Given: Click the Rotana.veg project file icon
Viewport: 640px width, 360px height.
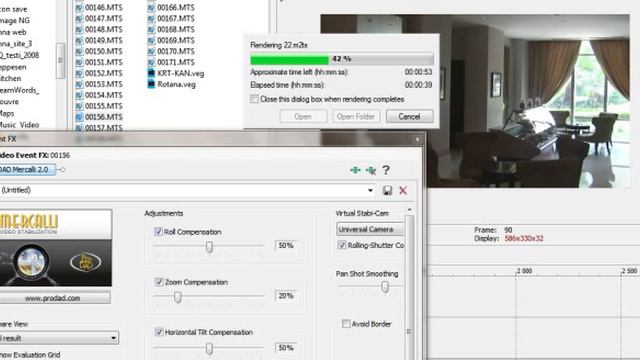Looking at the screenshot, I should (x=151, y=84).
